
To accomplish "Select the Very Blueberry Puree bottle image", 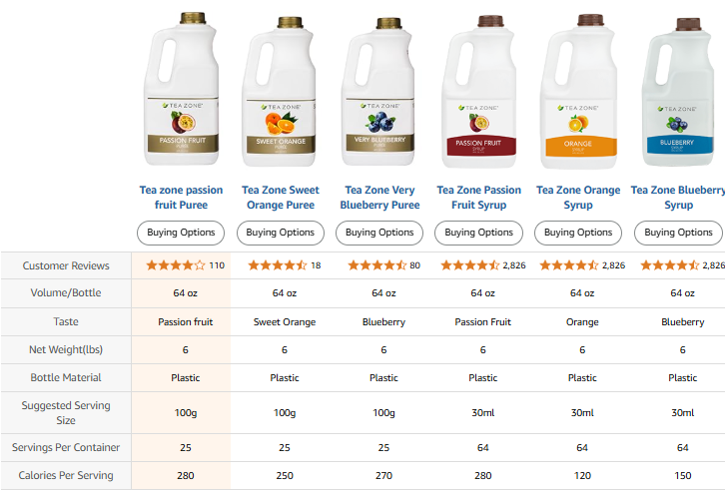I will [381, 90].
